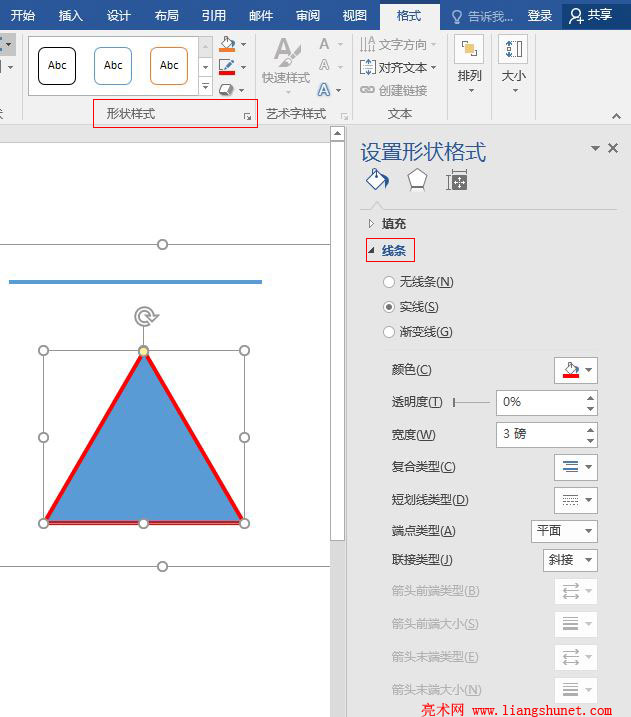631x717 pixels.
Task: Click the 宽度 line width input field
Action: click(x=540, y=434)
